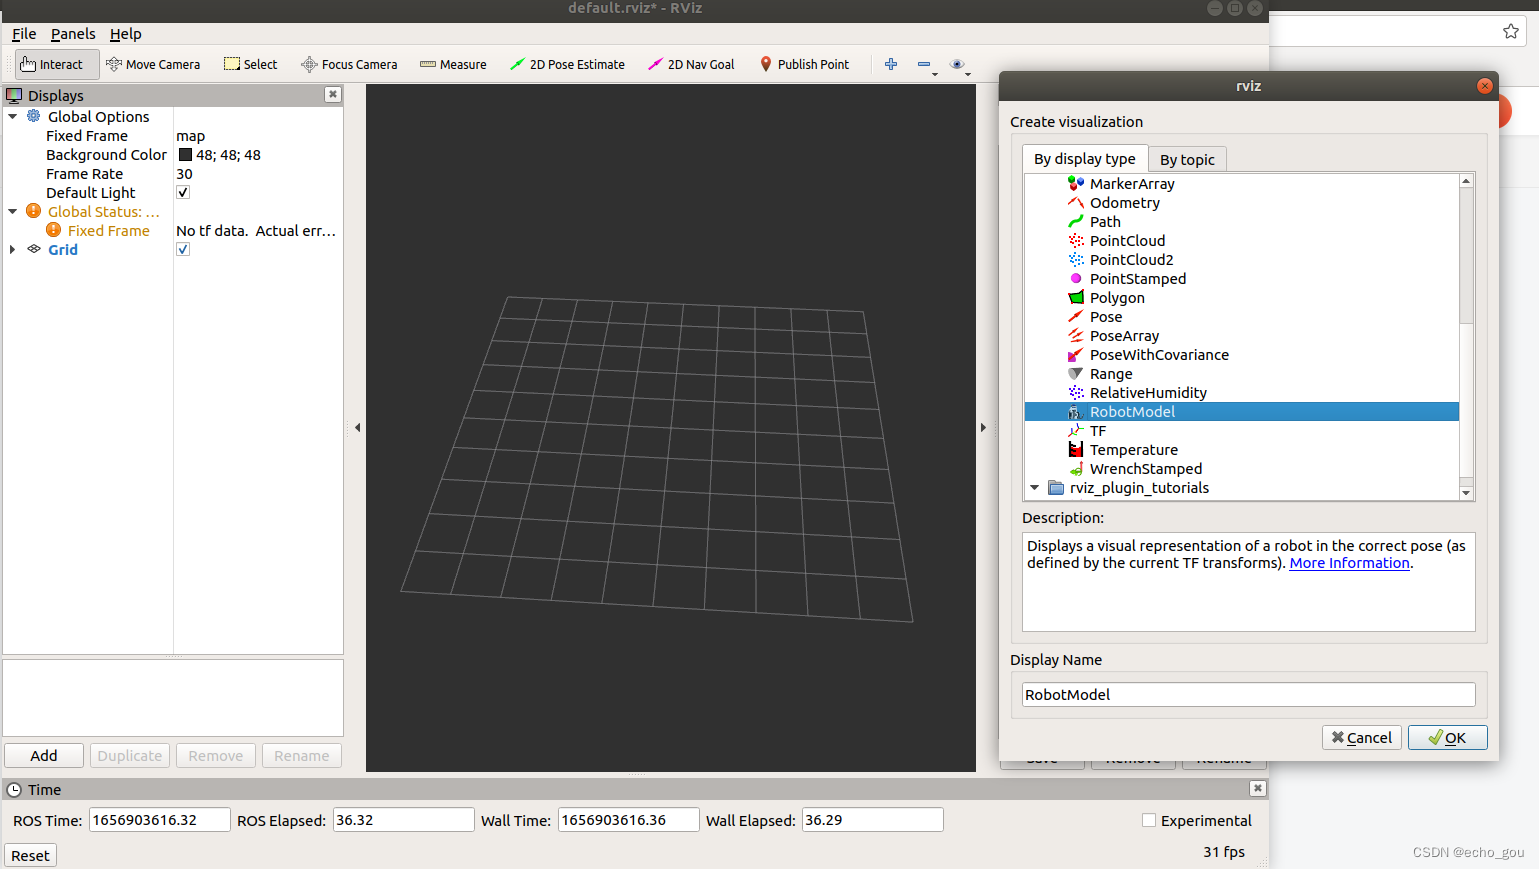
Task: Select the Interact tool
Action: pyautogui.click(x=57, y=64)
